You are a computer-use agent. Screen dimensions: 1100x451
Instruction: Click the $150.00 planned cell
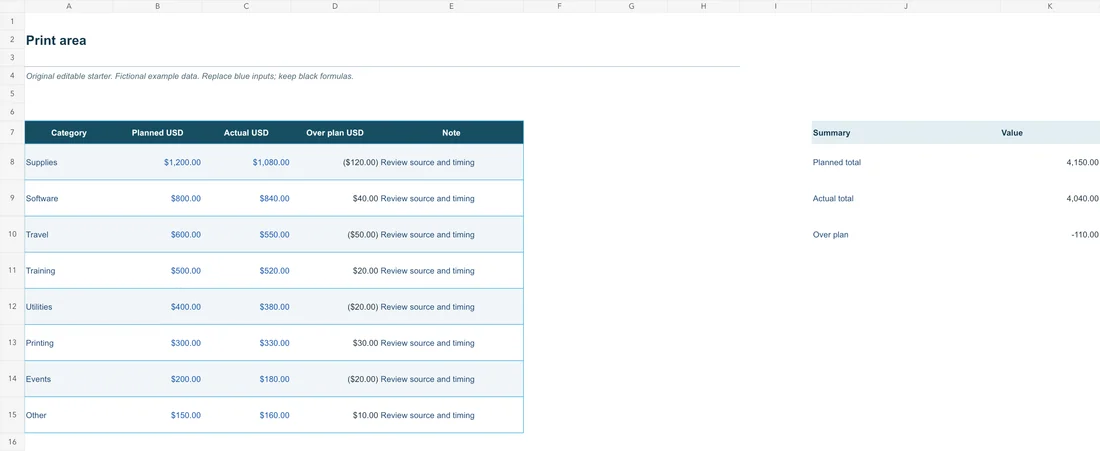click(x=157, y=415)
